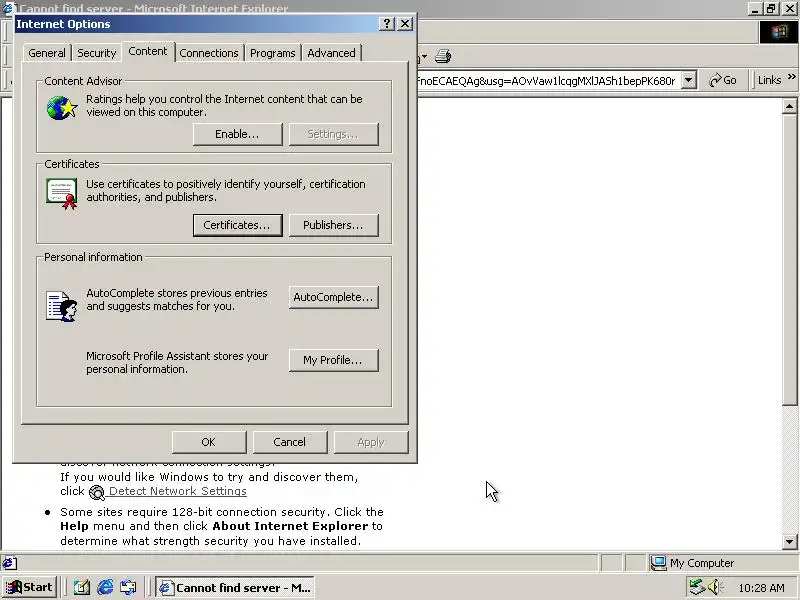Click the Content Advisor globe icon
This screenshot has height=600, width=800.
[62, 108]
